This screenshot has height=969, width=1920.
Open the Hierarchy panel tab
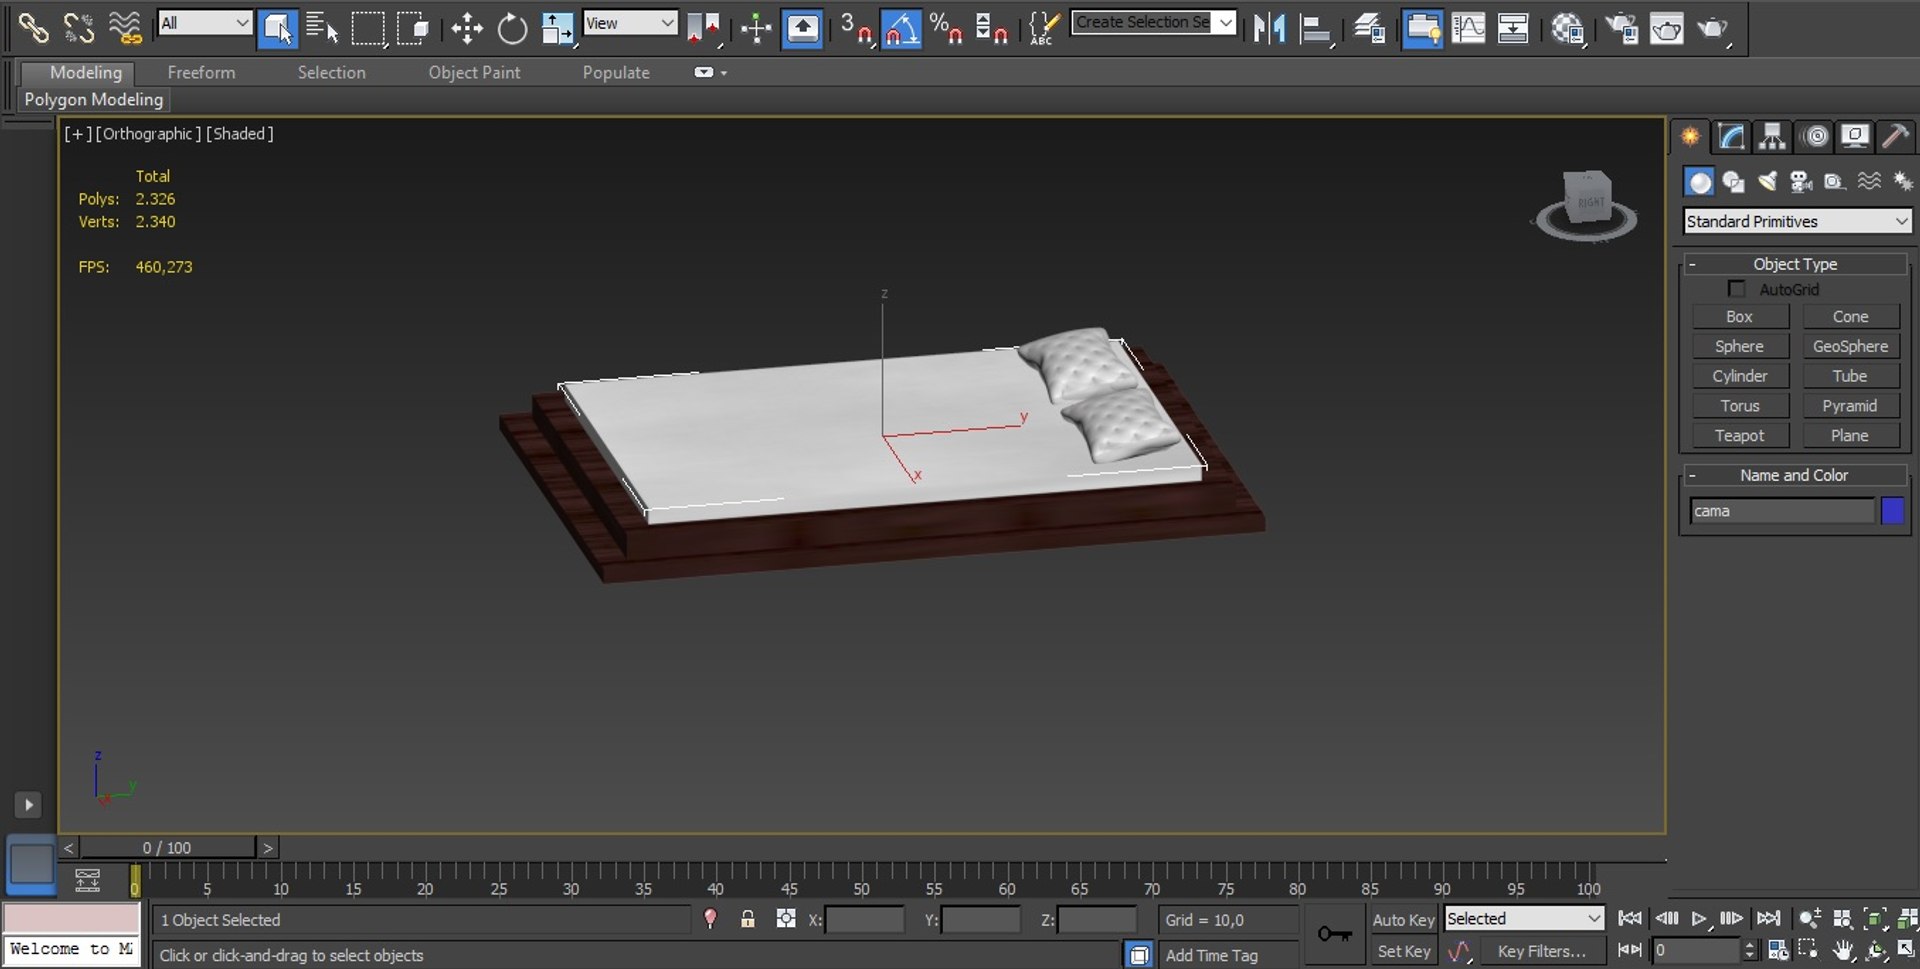(1773, 136)
